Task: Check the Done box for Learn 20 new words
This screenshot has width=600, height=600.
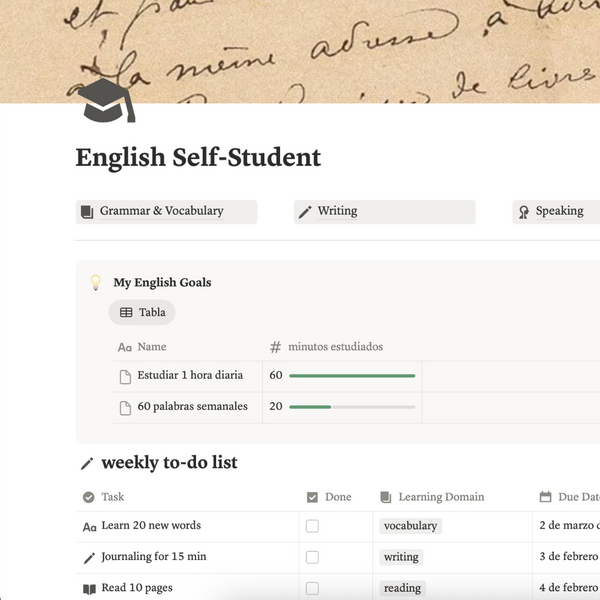Action: [x=312, y=526]
